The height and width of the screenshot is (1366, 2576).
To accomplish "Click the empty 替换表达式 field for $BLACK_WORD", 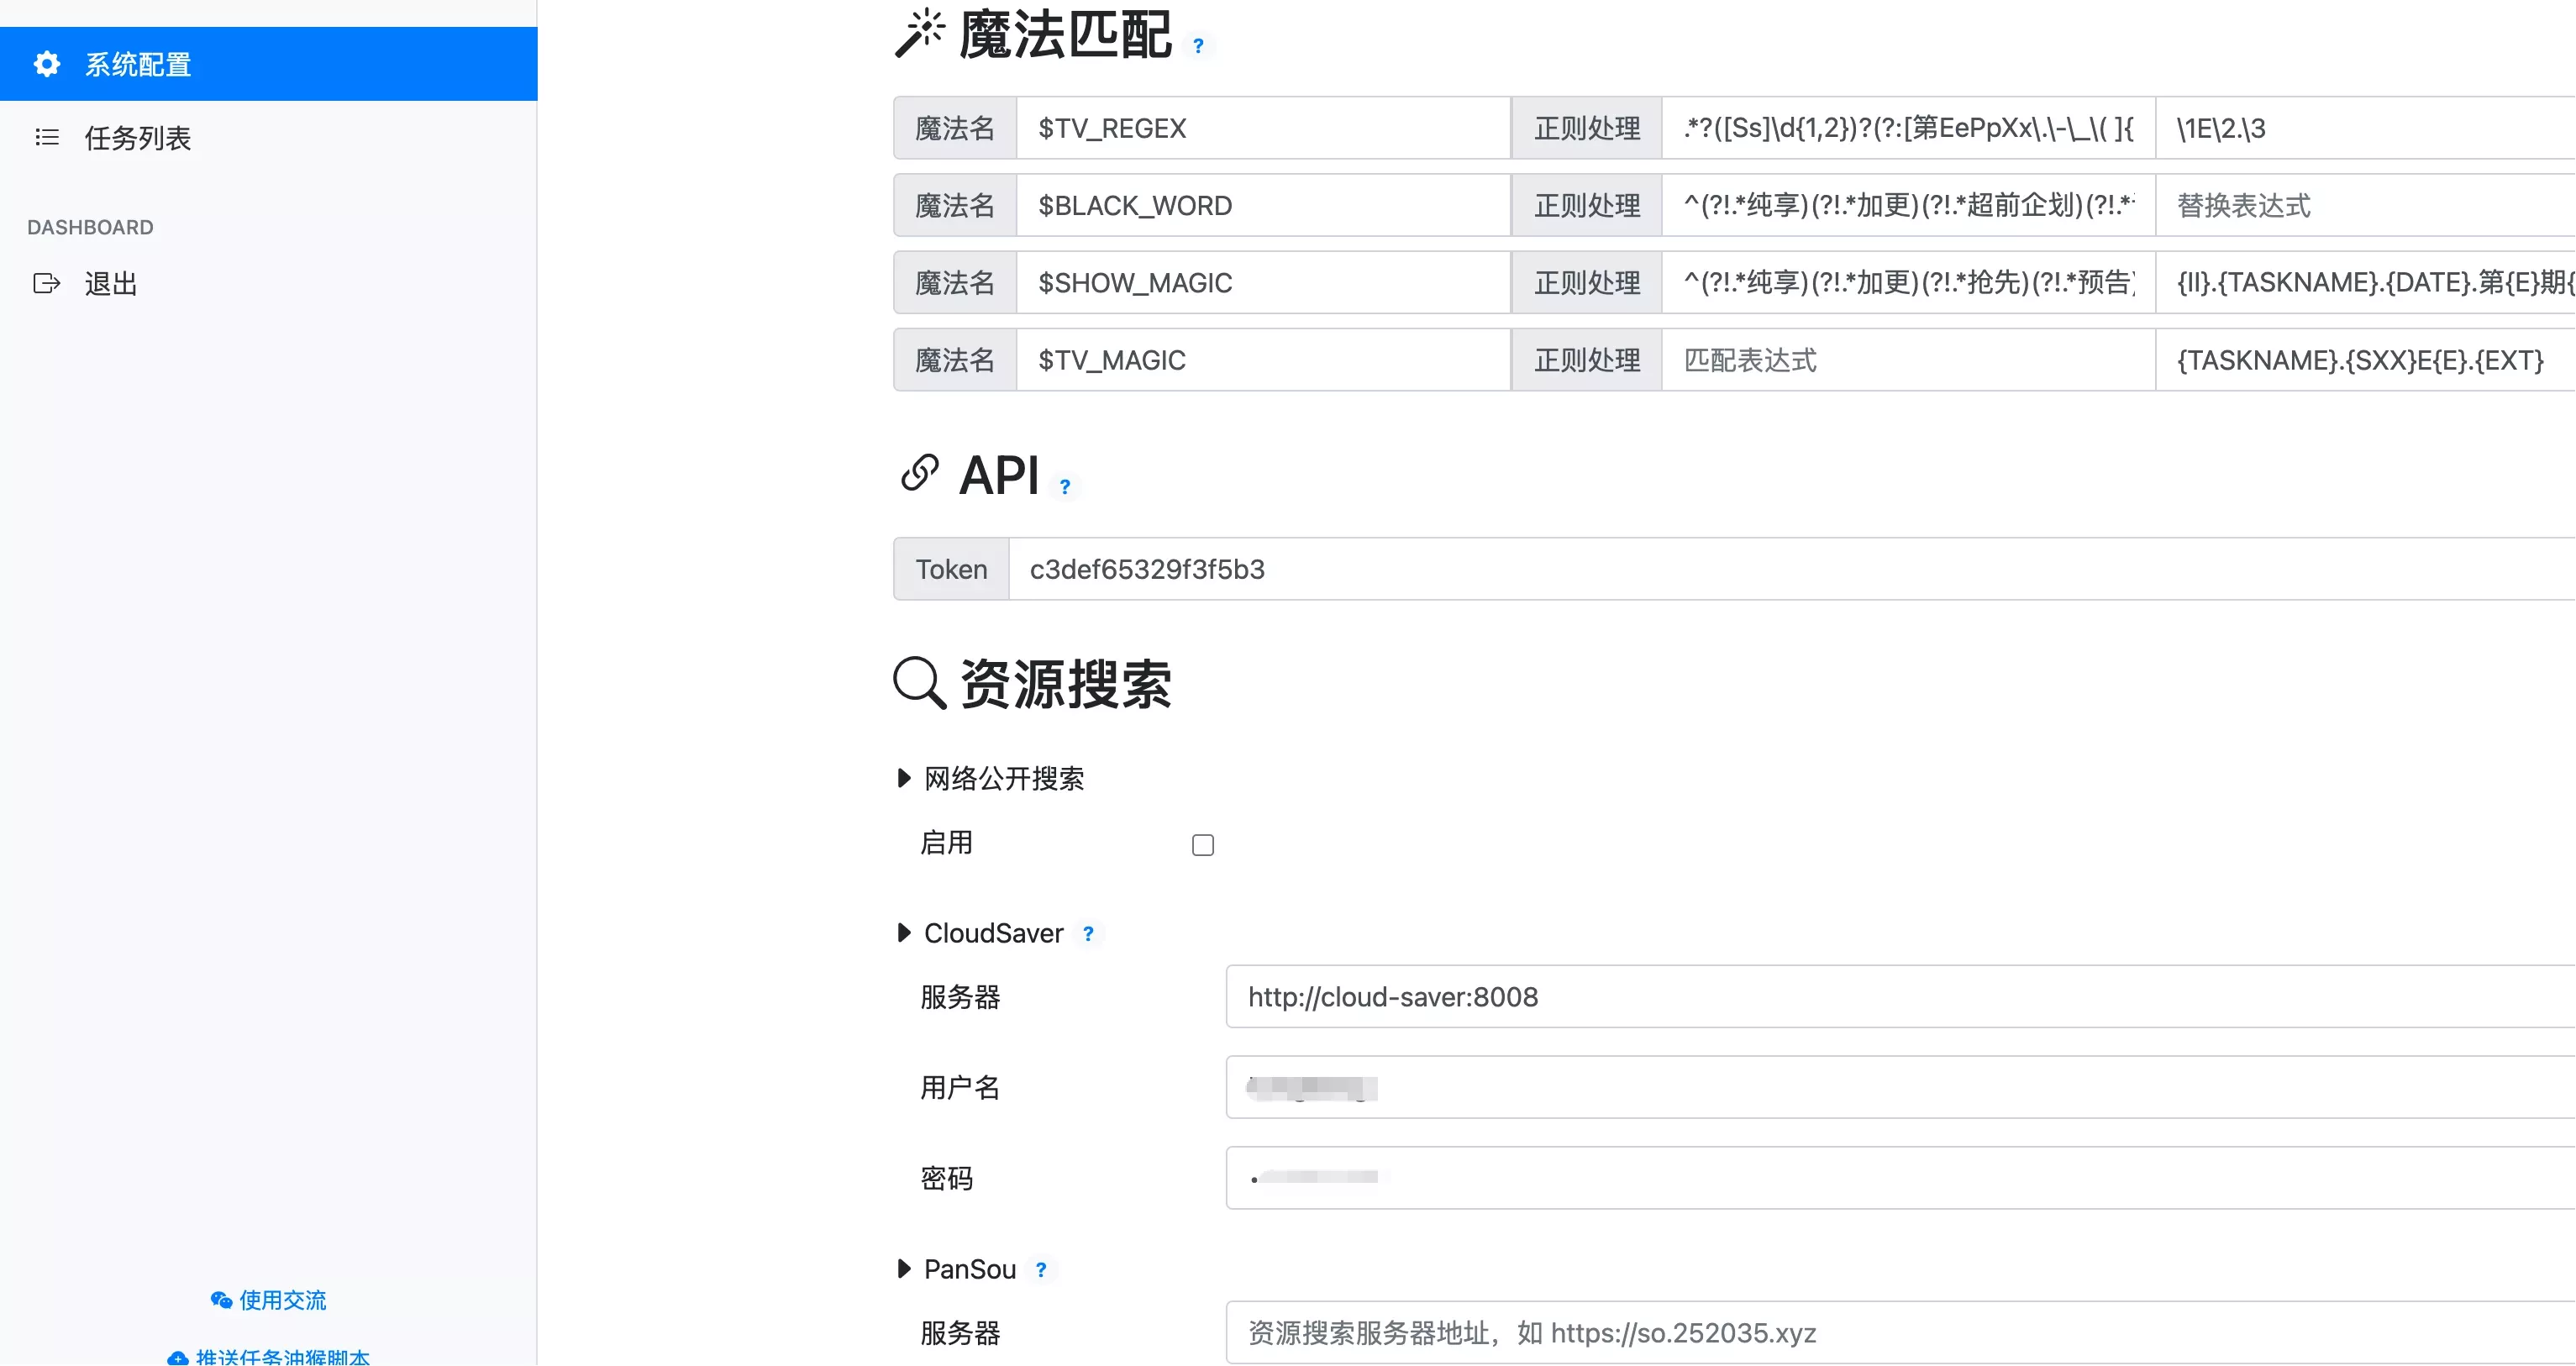I will tap(2366, 205).
